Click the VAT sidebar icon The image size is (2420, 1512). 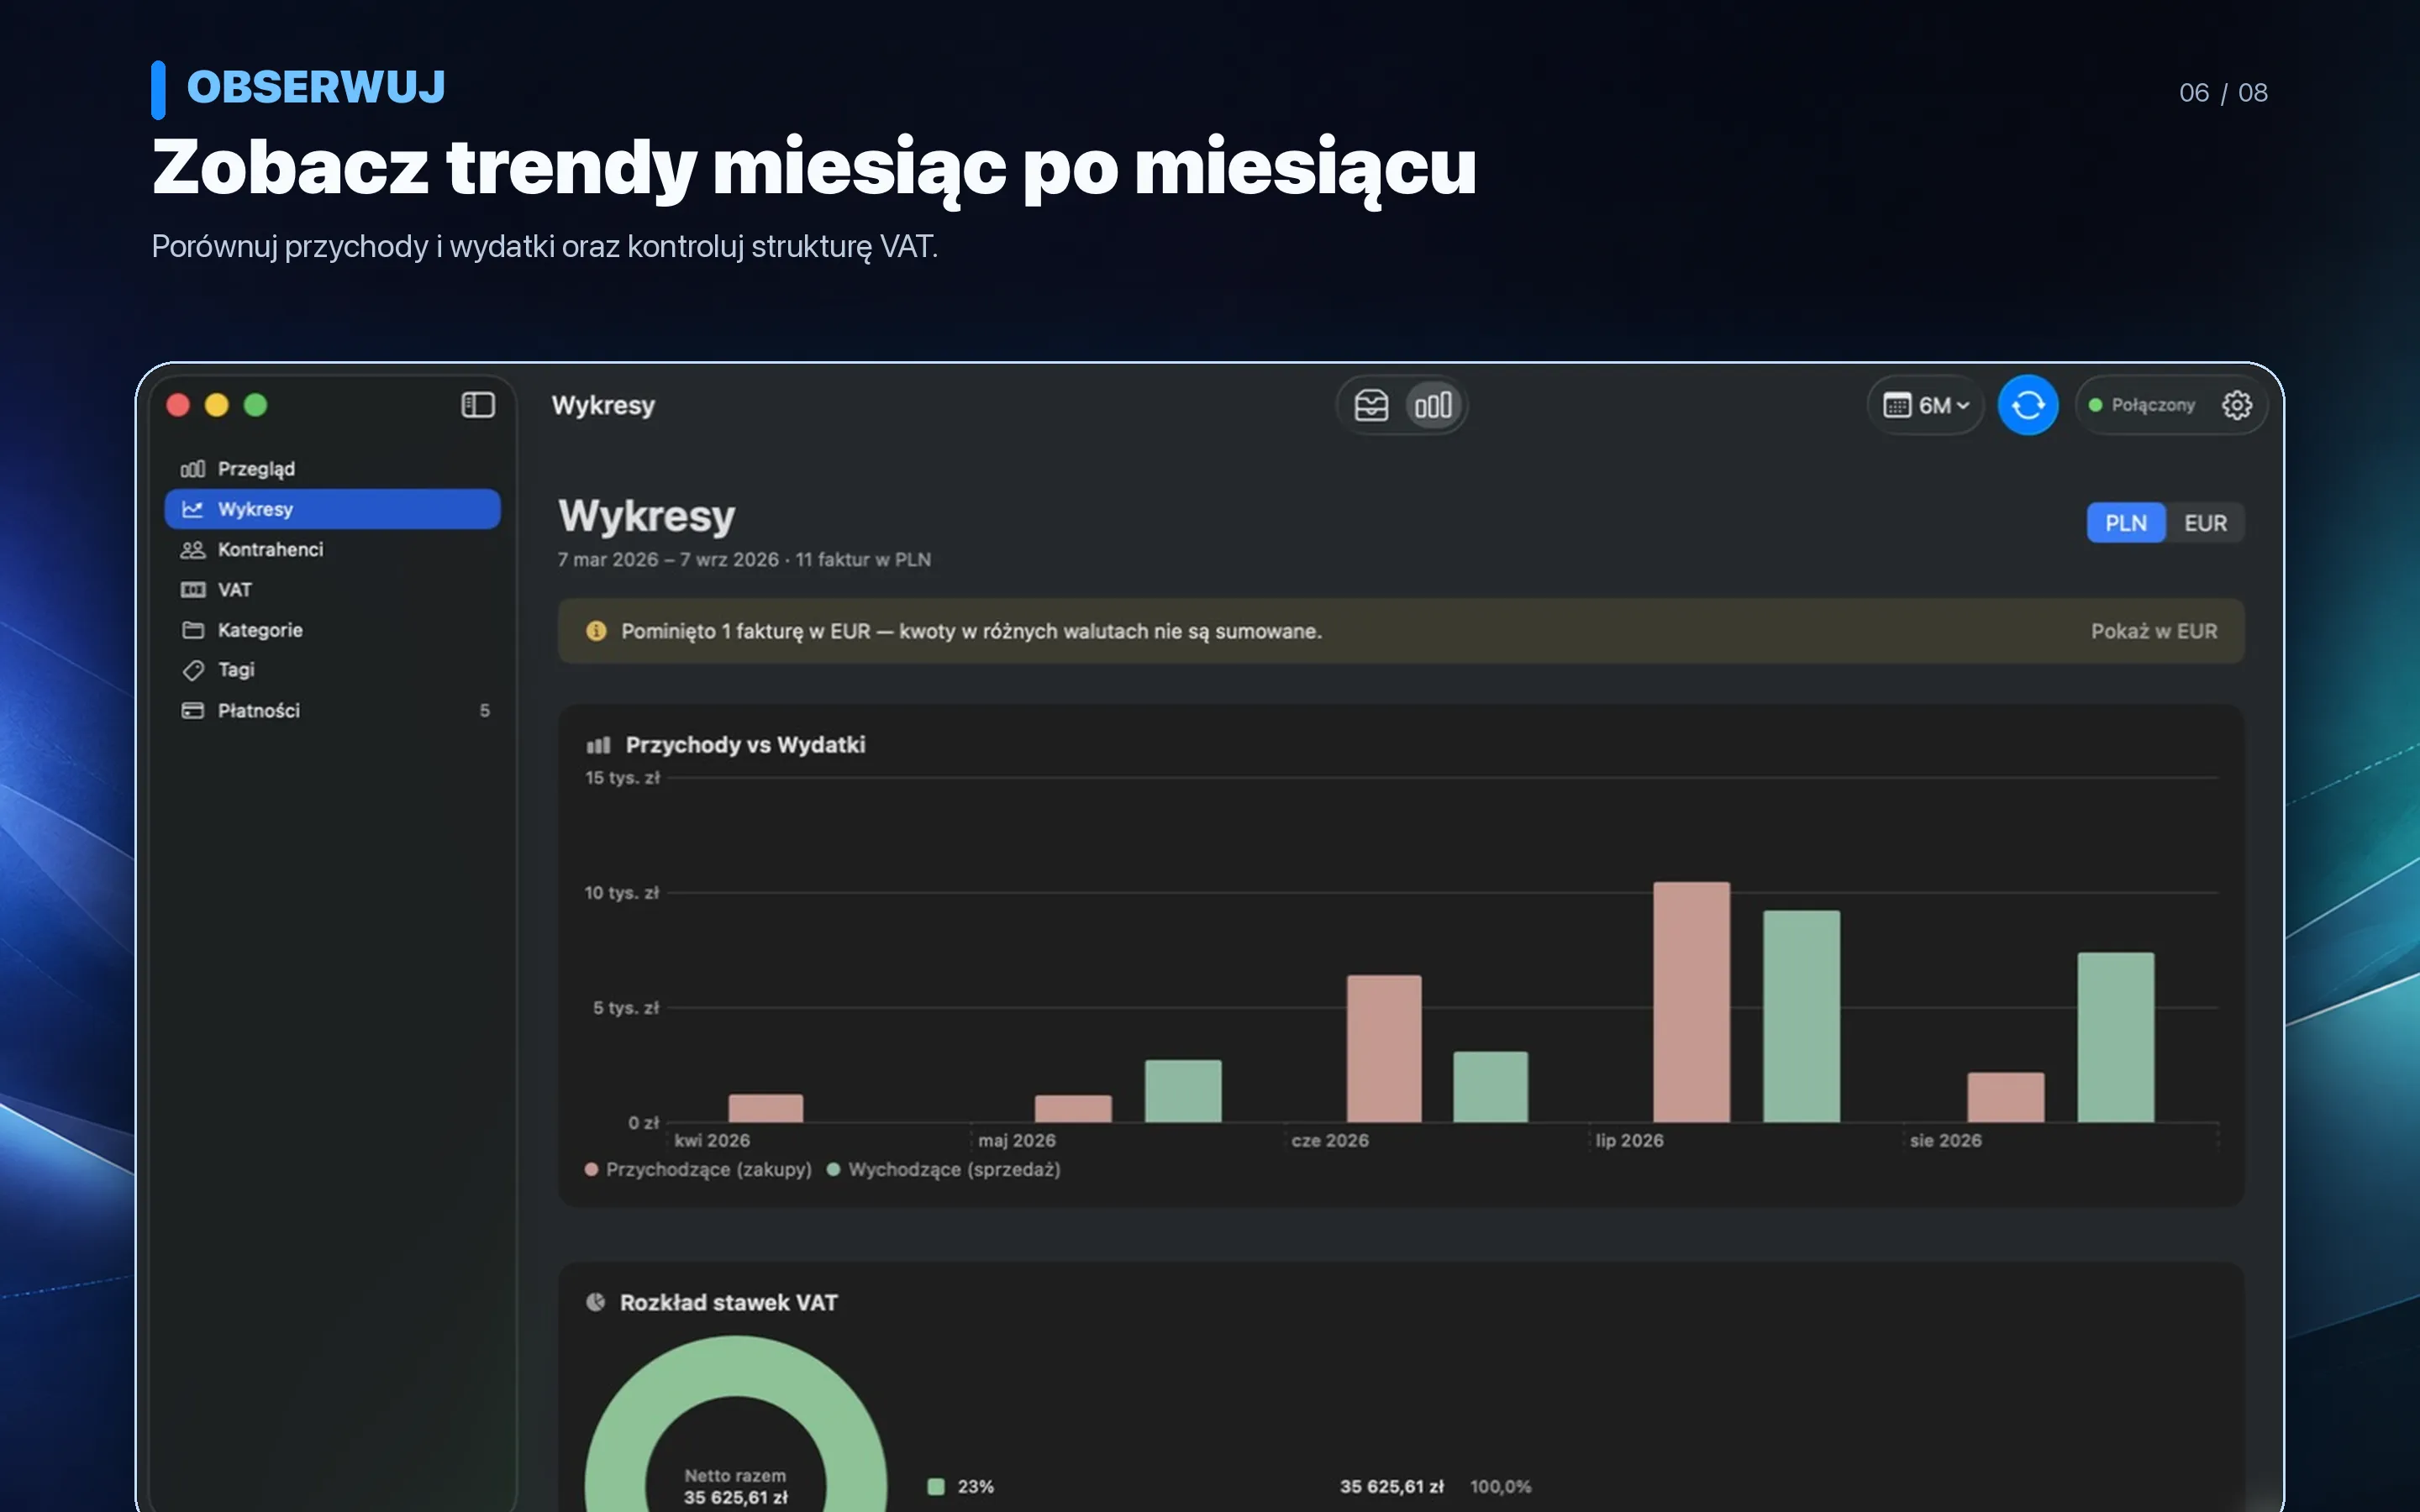coord(193,590)
